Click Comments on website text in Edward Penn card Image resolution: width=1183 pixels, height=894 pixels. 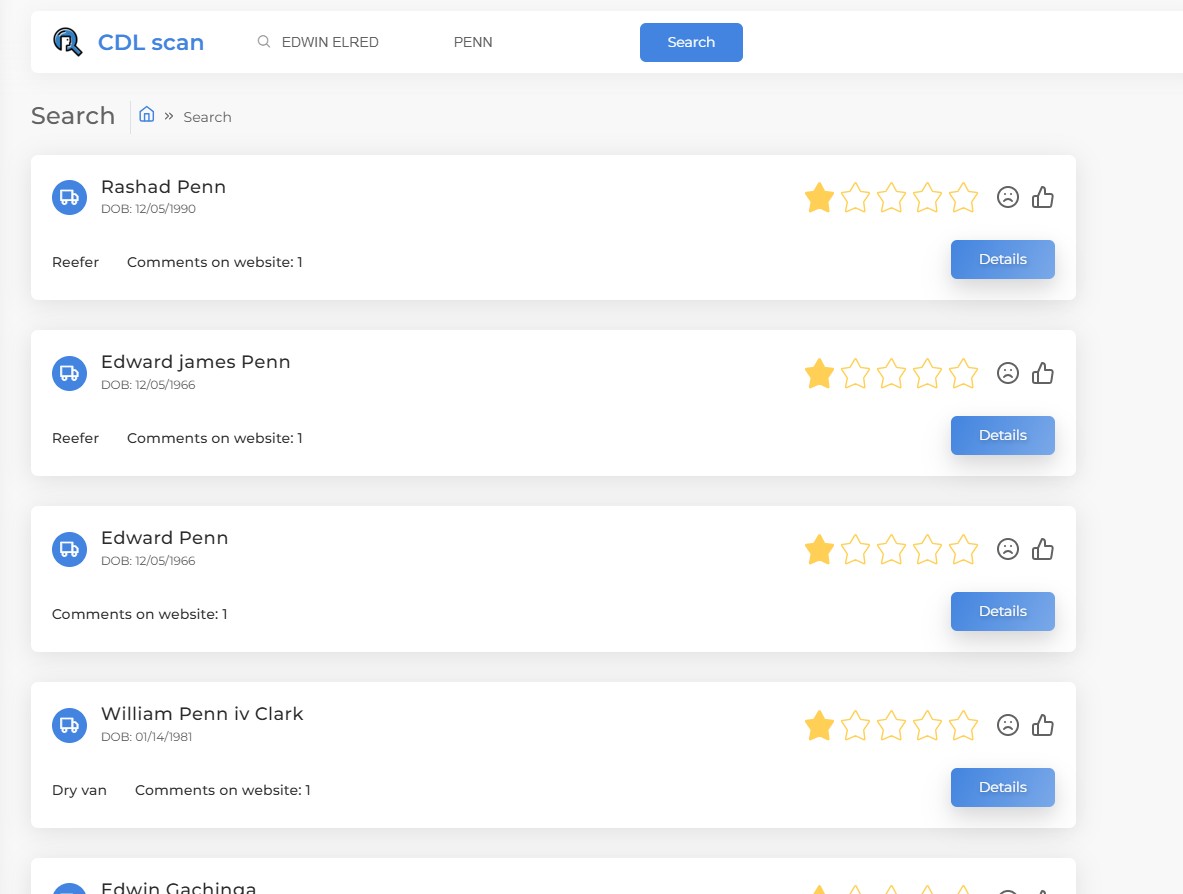coord(140,614)
